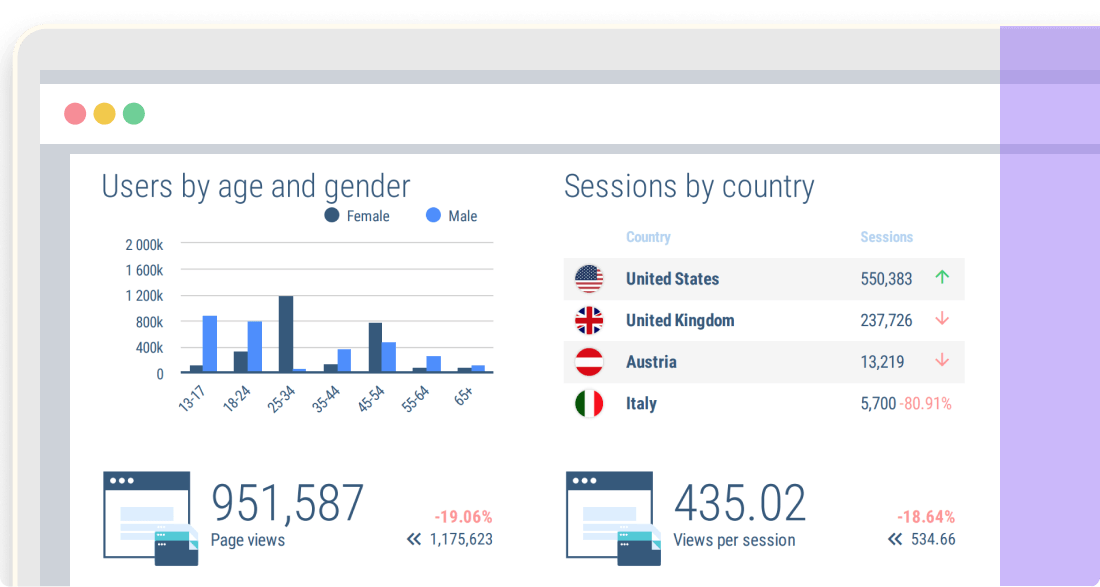The width and height of the screenshot is (1100, 587).
Task: Toggle the green window control dot
Action: [133, 113]
